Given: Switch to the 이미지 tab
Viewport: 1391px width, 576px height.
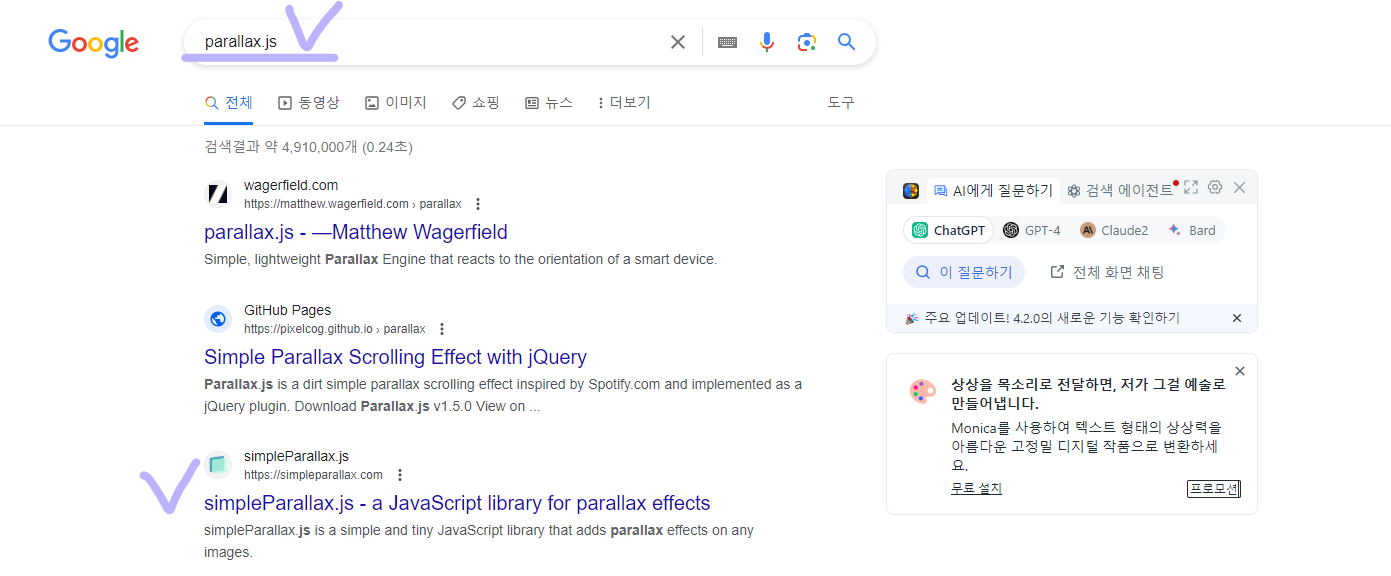Looking at the screenshot, I should pos(396,102).
